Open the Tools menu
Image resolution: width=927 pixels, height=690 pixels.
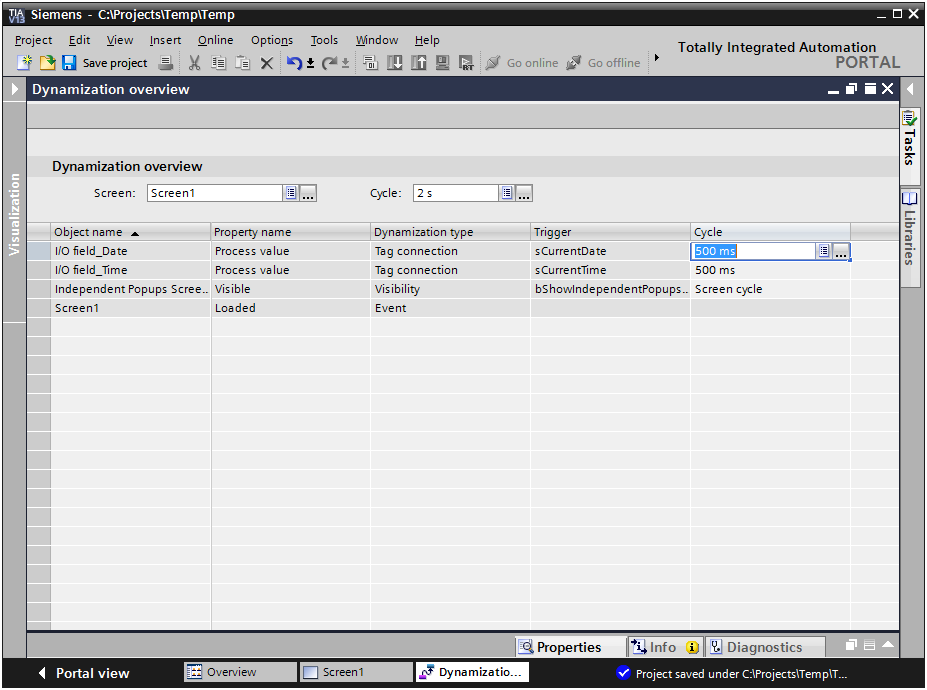pos(325,40)
